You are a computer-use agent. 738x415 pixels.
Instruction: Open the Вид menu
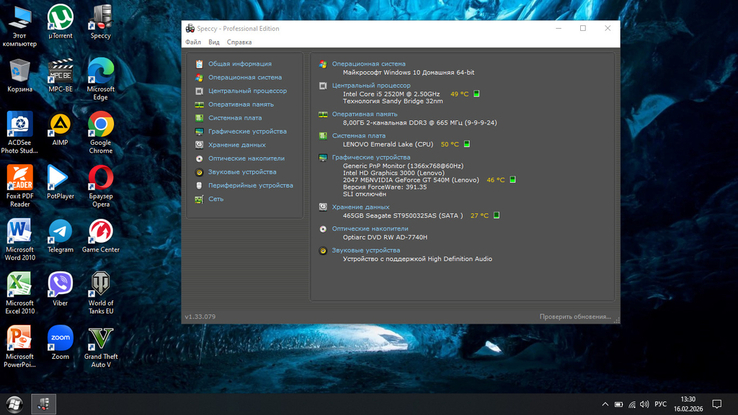point(214,42)
